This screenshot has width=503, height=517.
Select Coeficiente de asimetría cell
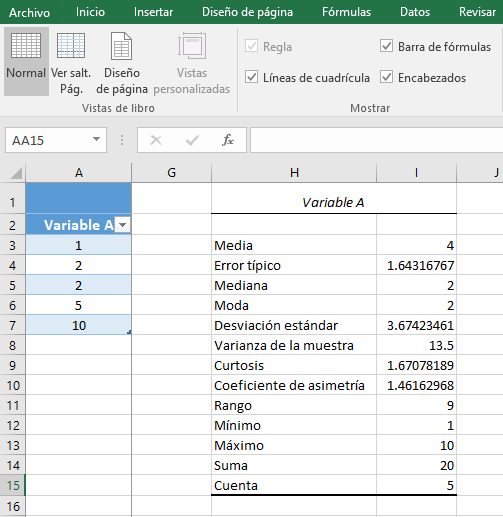coord(294,385)
